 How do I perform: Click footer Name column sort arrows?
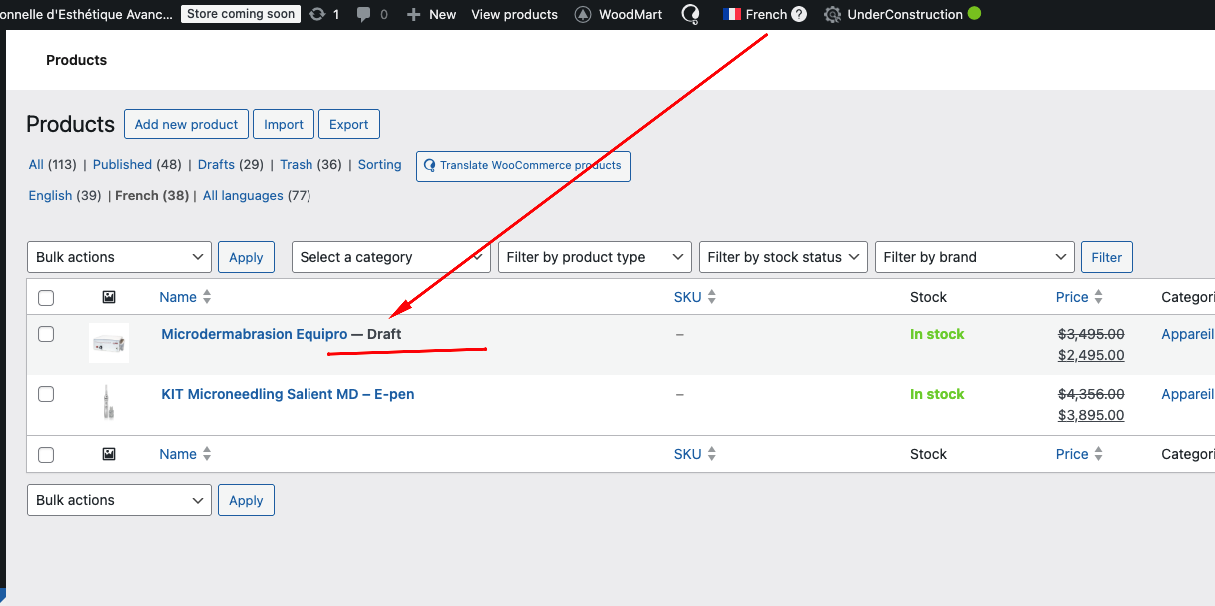tap(207, 454)
